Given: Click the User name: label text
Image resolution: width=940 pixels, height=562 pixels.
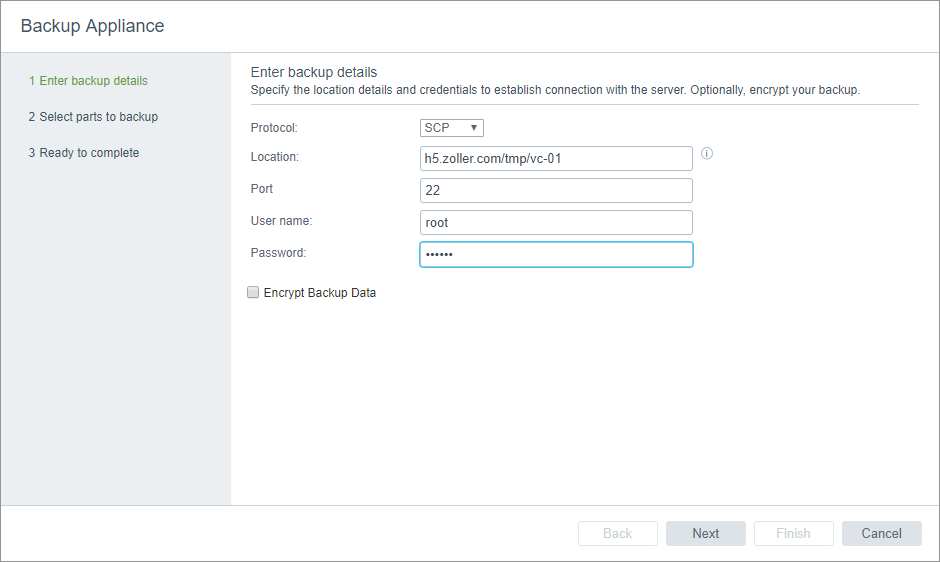Looking at the screenshot, I should (282, 221).
